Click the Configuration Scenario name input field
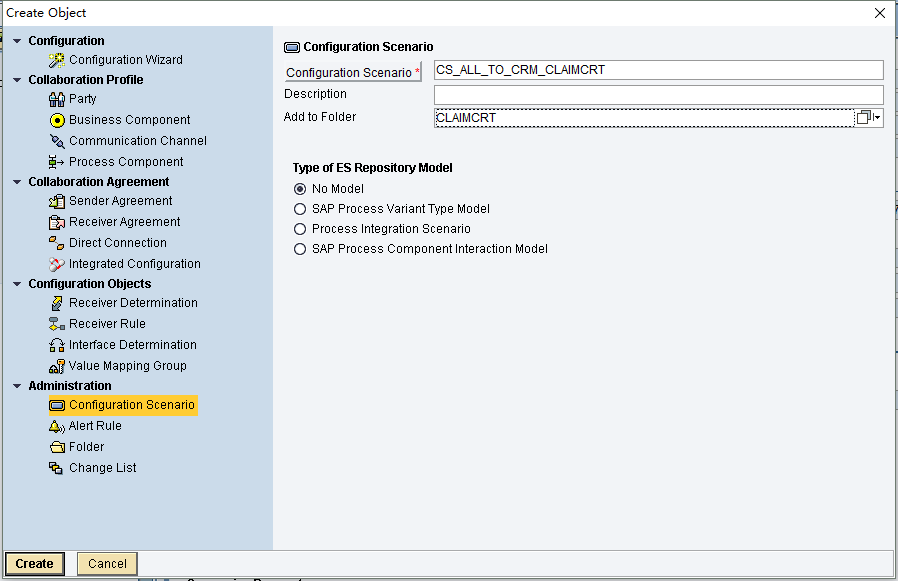Image resolution: width=898 pixels, height=581 pixels. pos(659,70)
